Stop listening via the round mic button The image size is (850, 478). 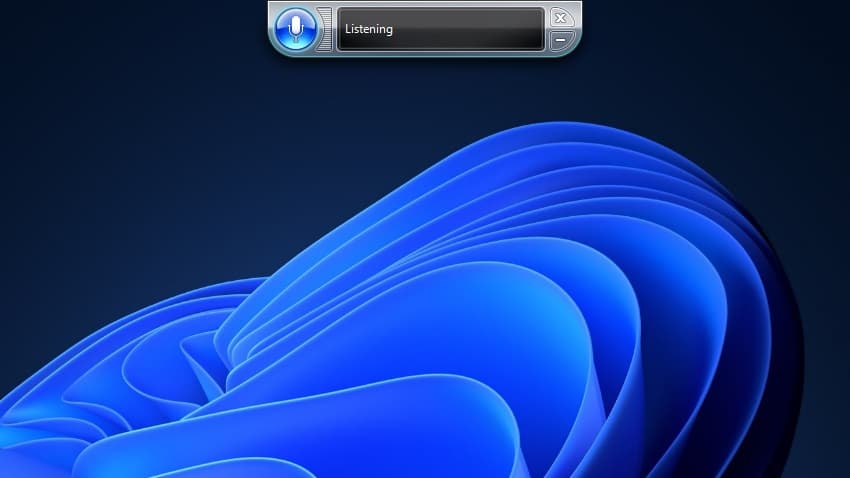coord(295,29)
